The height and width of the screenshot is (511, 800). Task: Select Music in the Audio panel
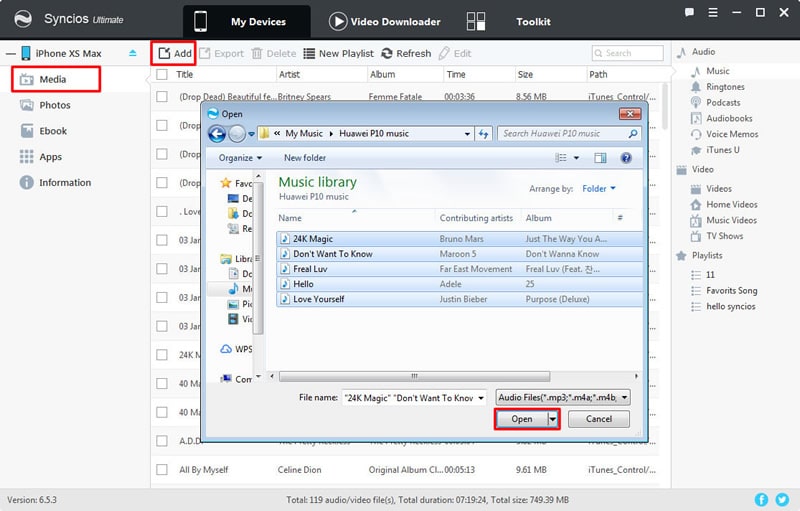pos(717,71)
